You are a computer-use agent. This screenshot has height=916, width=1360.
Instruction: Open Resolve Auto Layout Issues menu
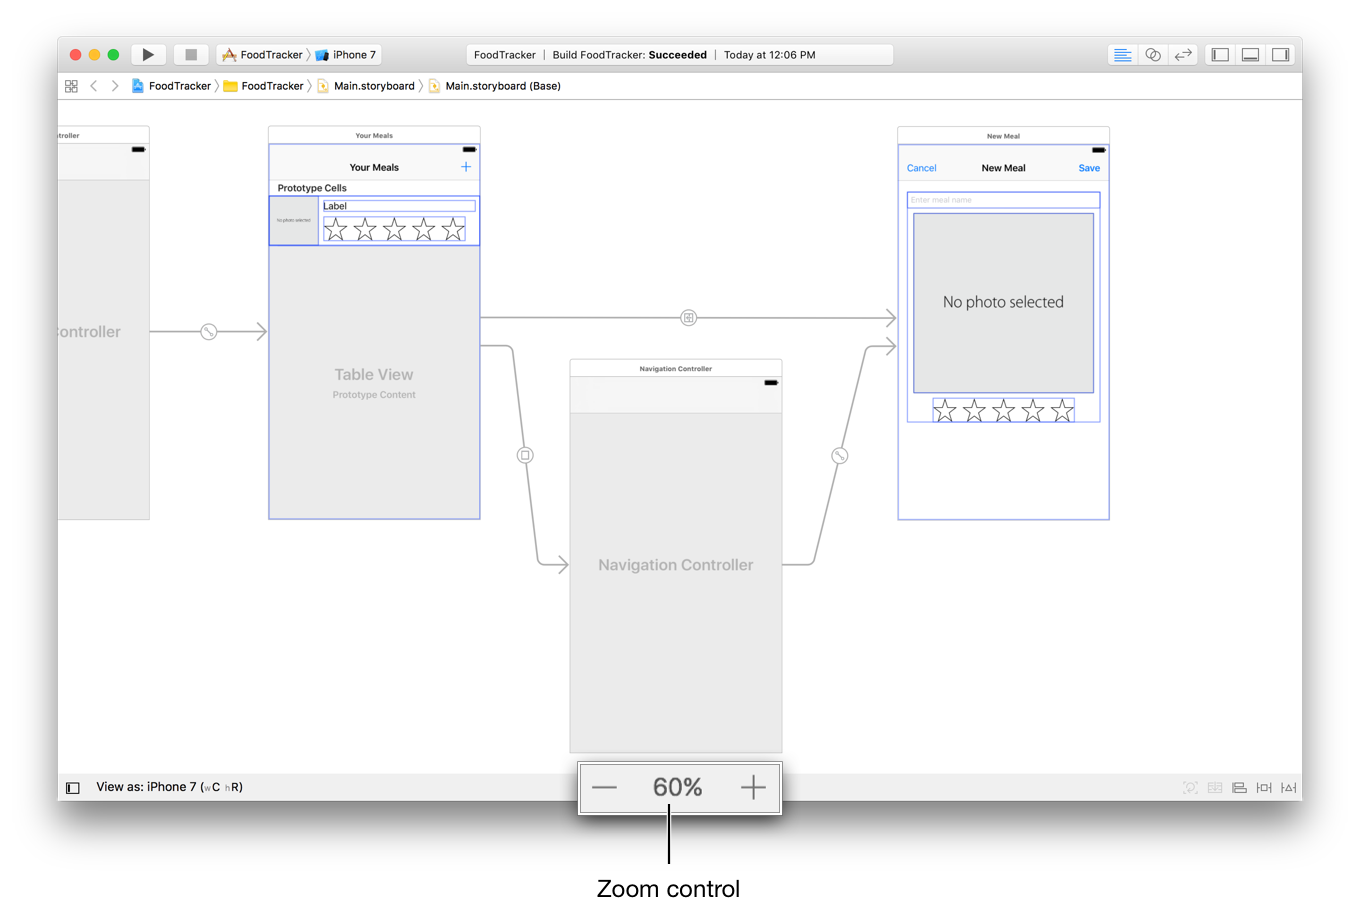click(1289, 788)
